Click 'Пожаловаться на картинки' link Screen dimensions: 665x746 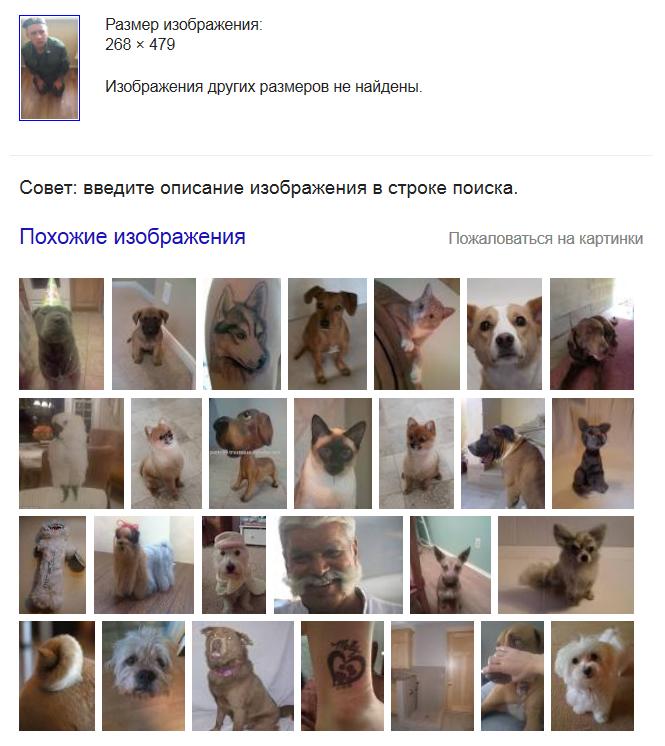(x=546, y=238)
